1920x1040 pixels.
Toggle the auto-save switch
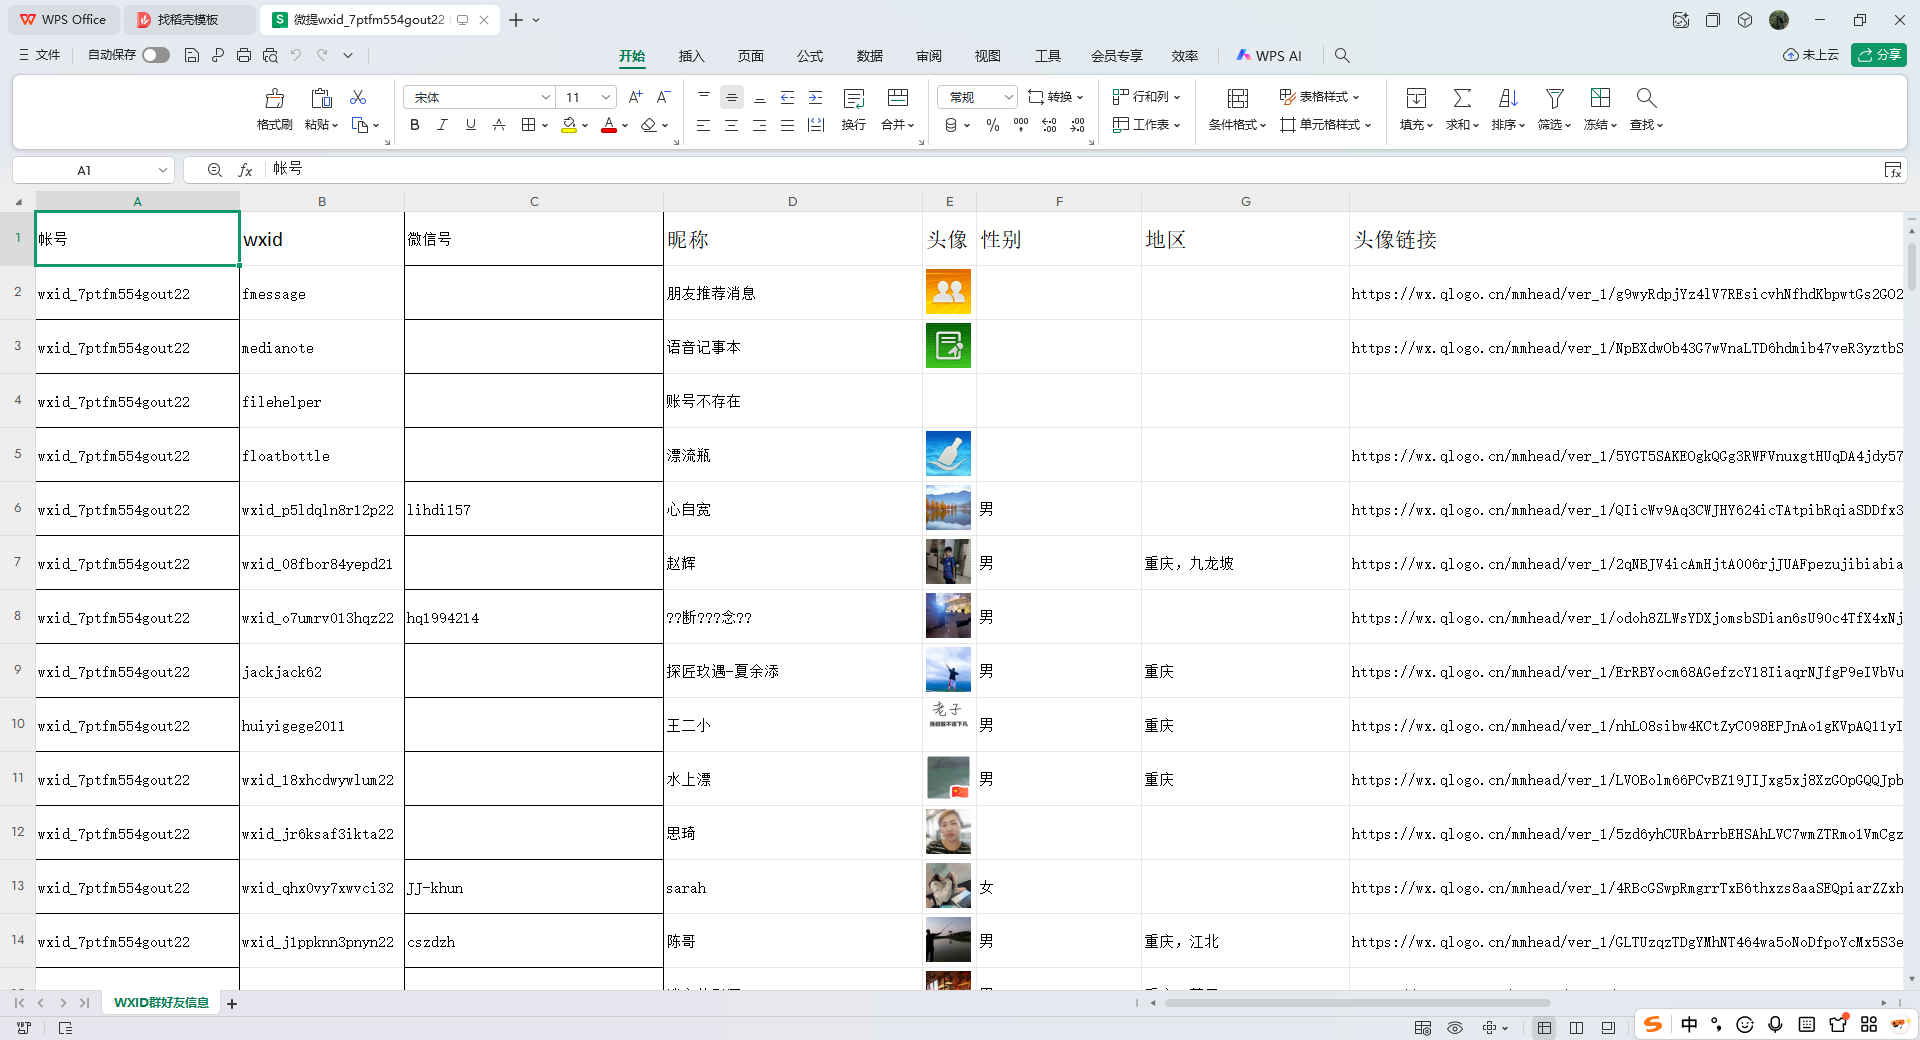[x=156, y=55]
